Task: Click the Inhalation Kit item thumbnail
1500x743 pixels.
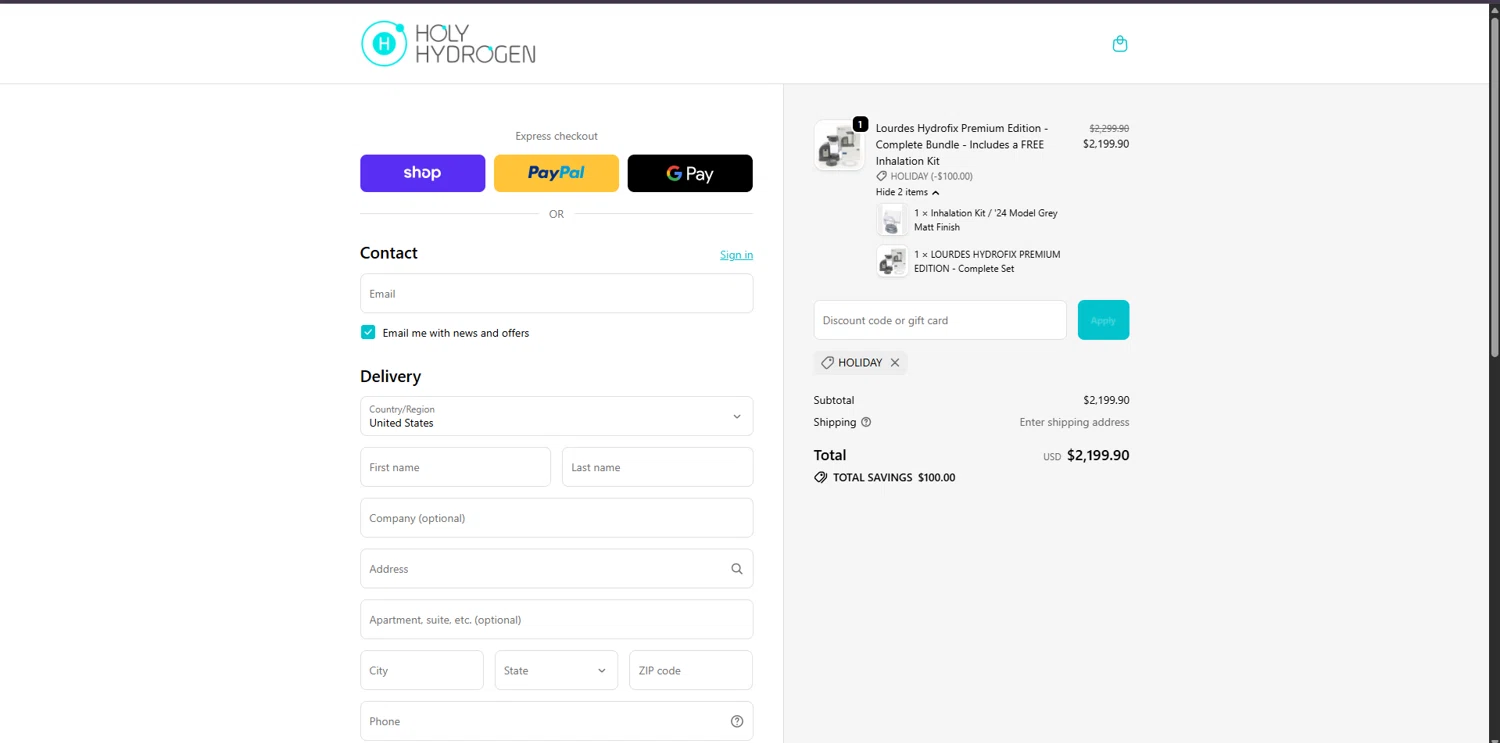Action: 891,220
